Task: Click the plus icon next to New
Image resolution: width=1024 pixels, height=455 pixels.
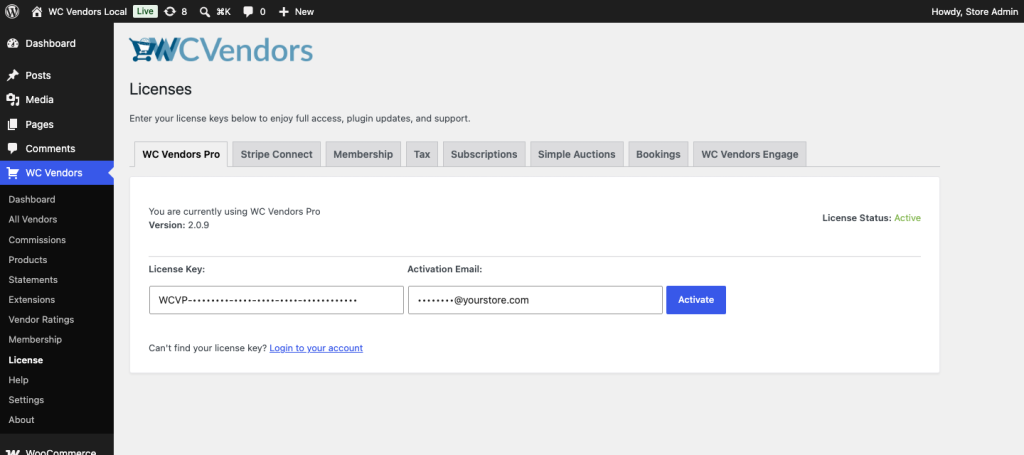Action: pos(283,11)
